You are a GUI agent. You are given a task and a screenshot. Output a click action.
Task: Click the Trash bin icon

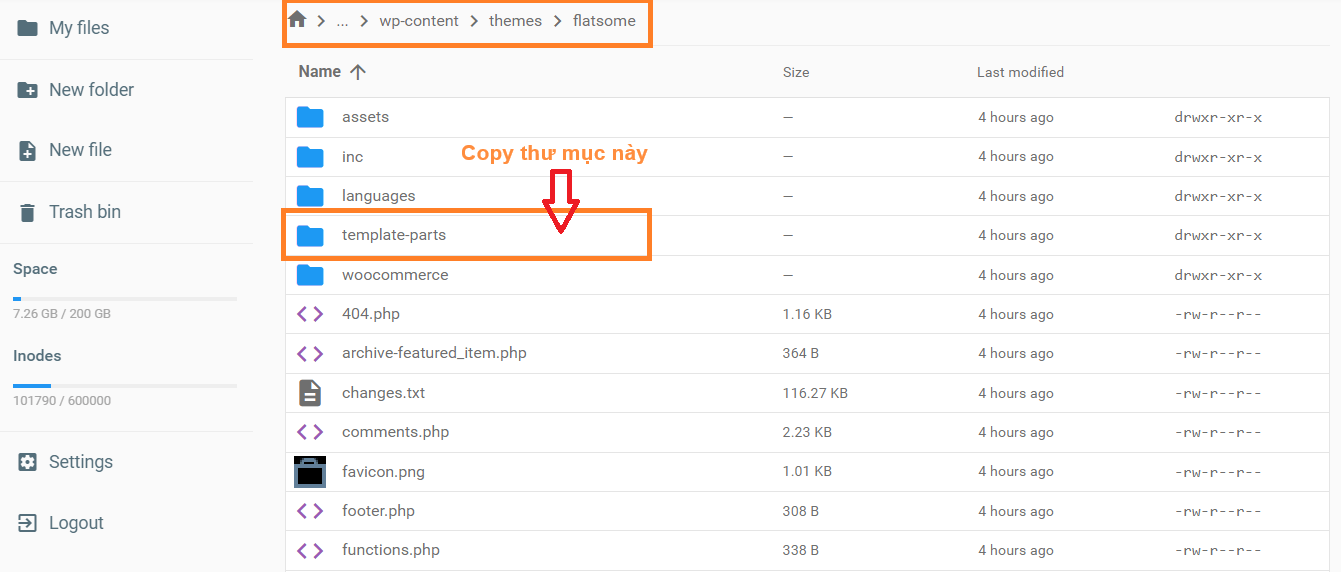tap(28, 212)
